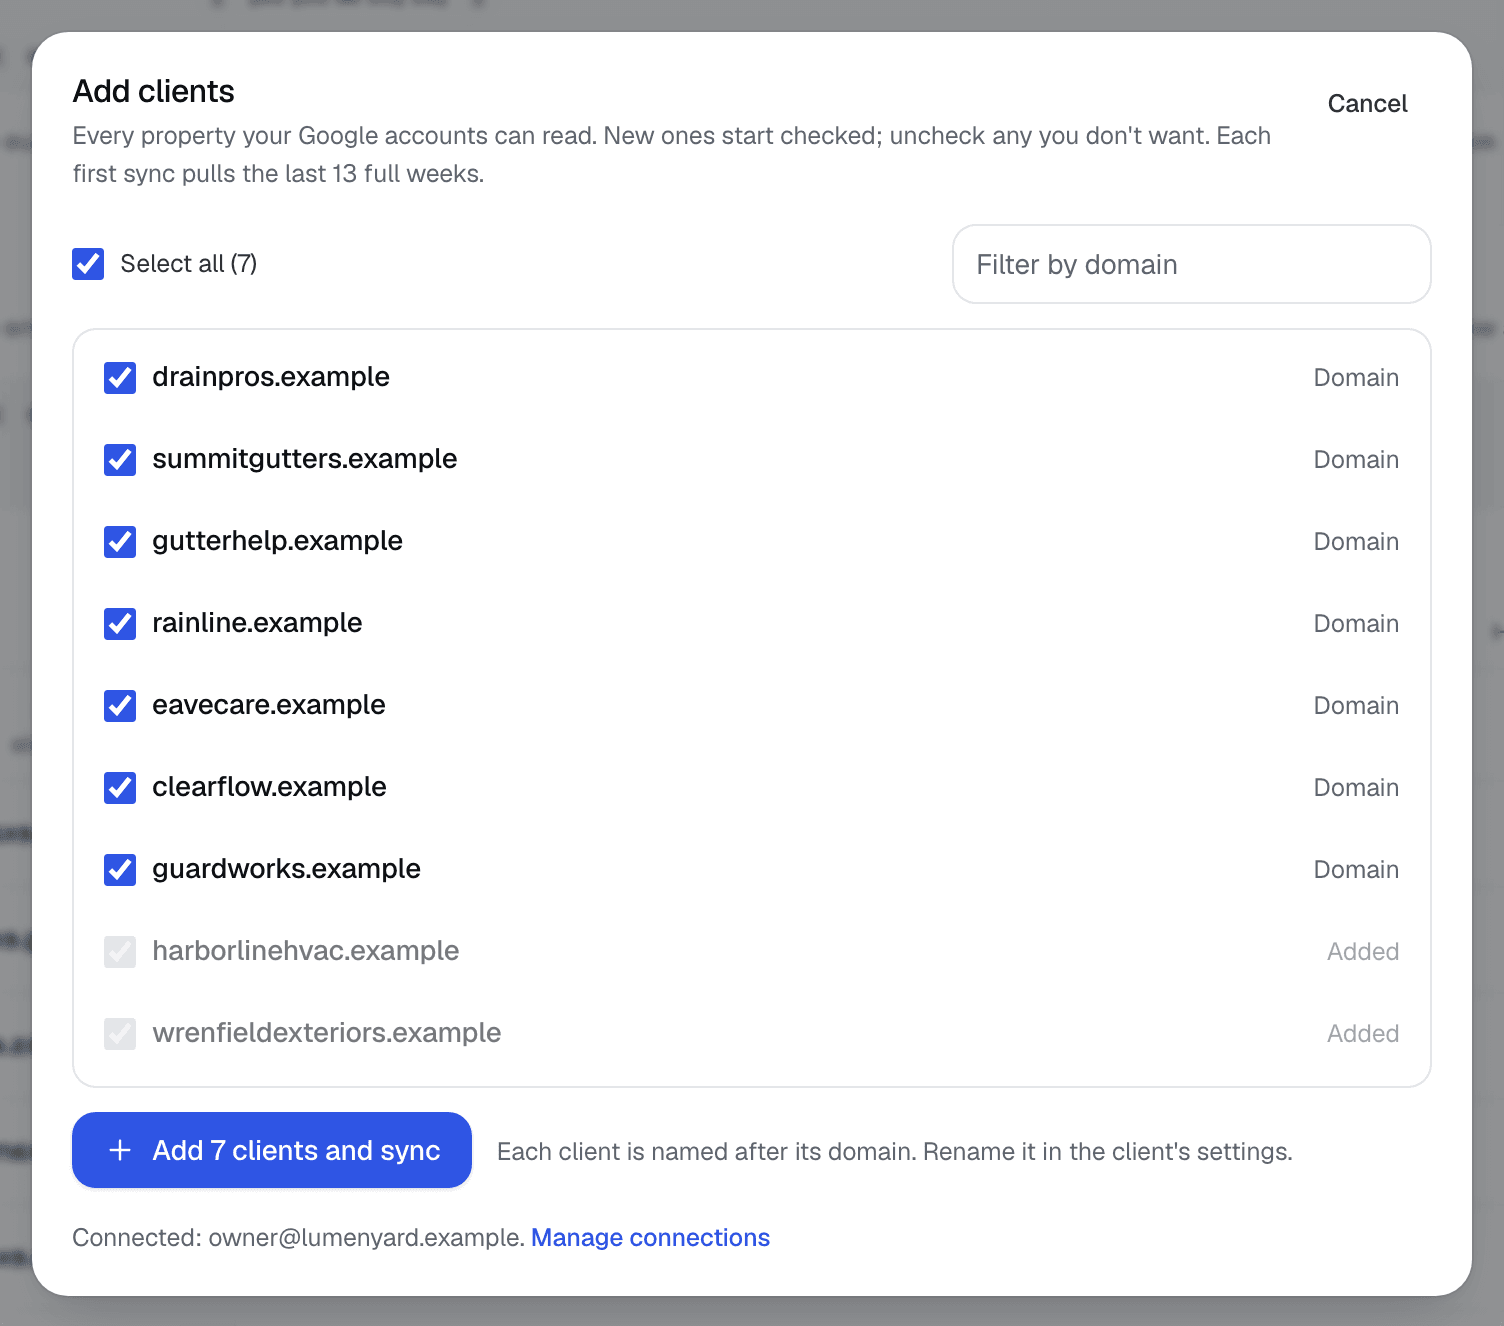Uncheck the gutterhelp.example checkbox
The image size is (1504, 1326).
(x=120, y=542)
